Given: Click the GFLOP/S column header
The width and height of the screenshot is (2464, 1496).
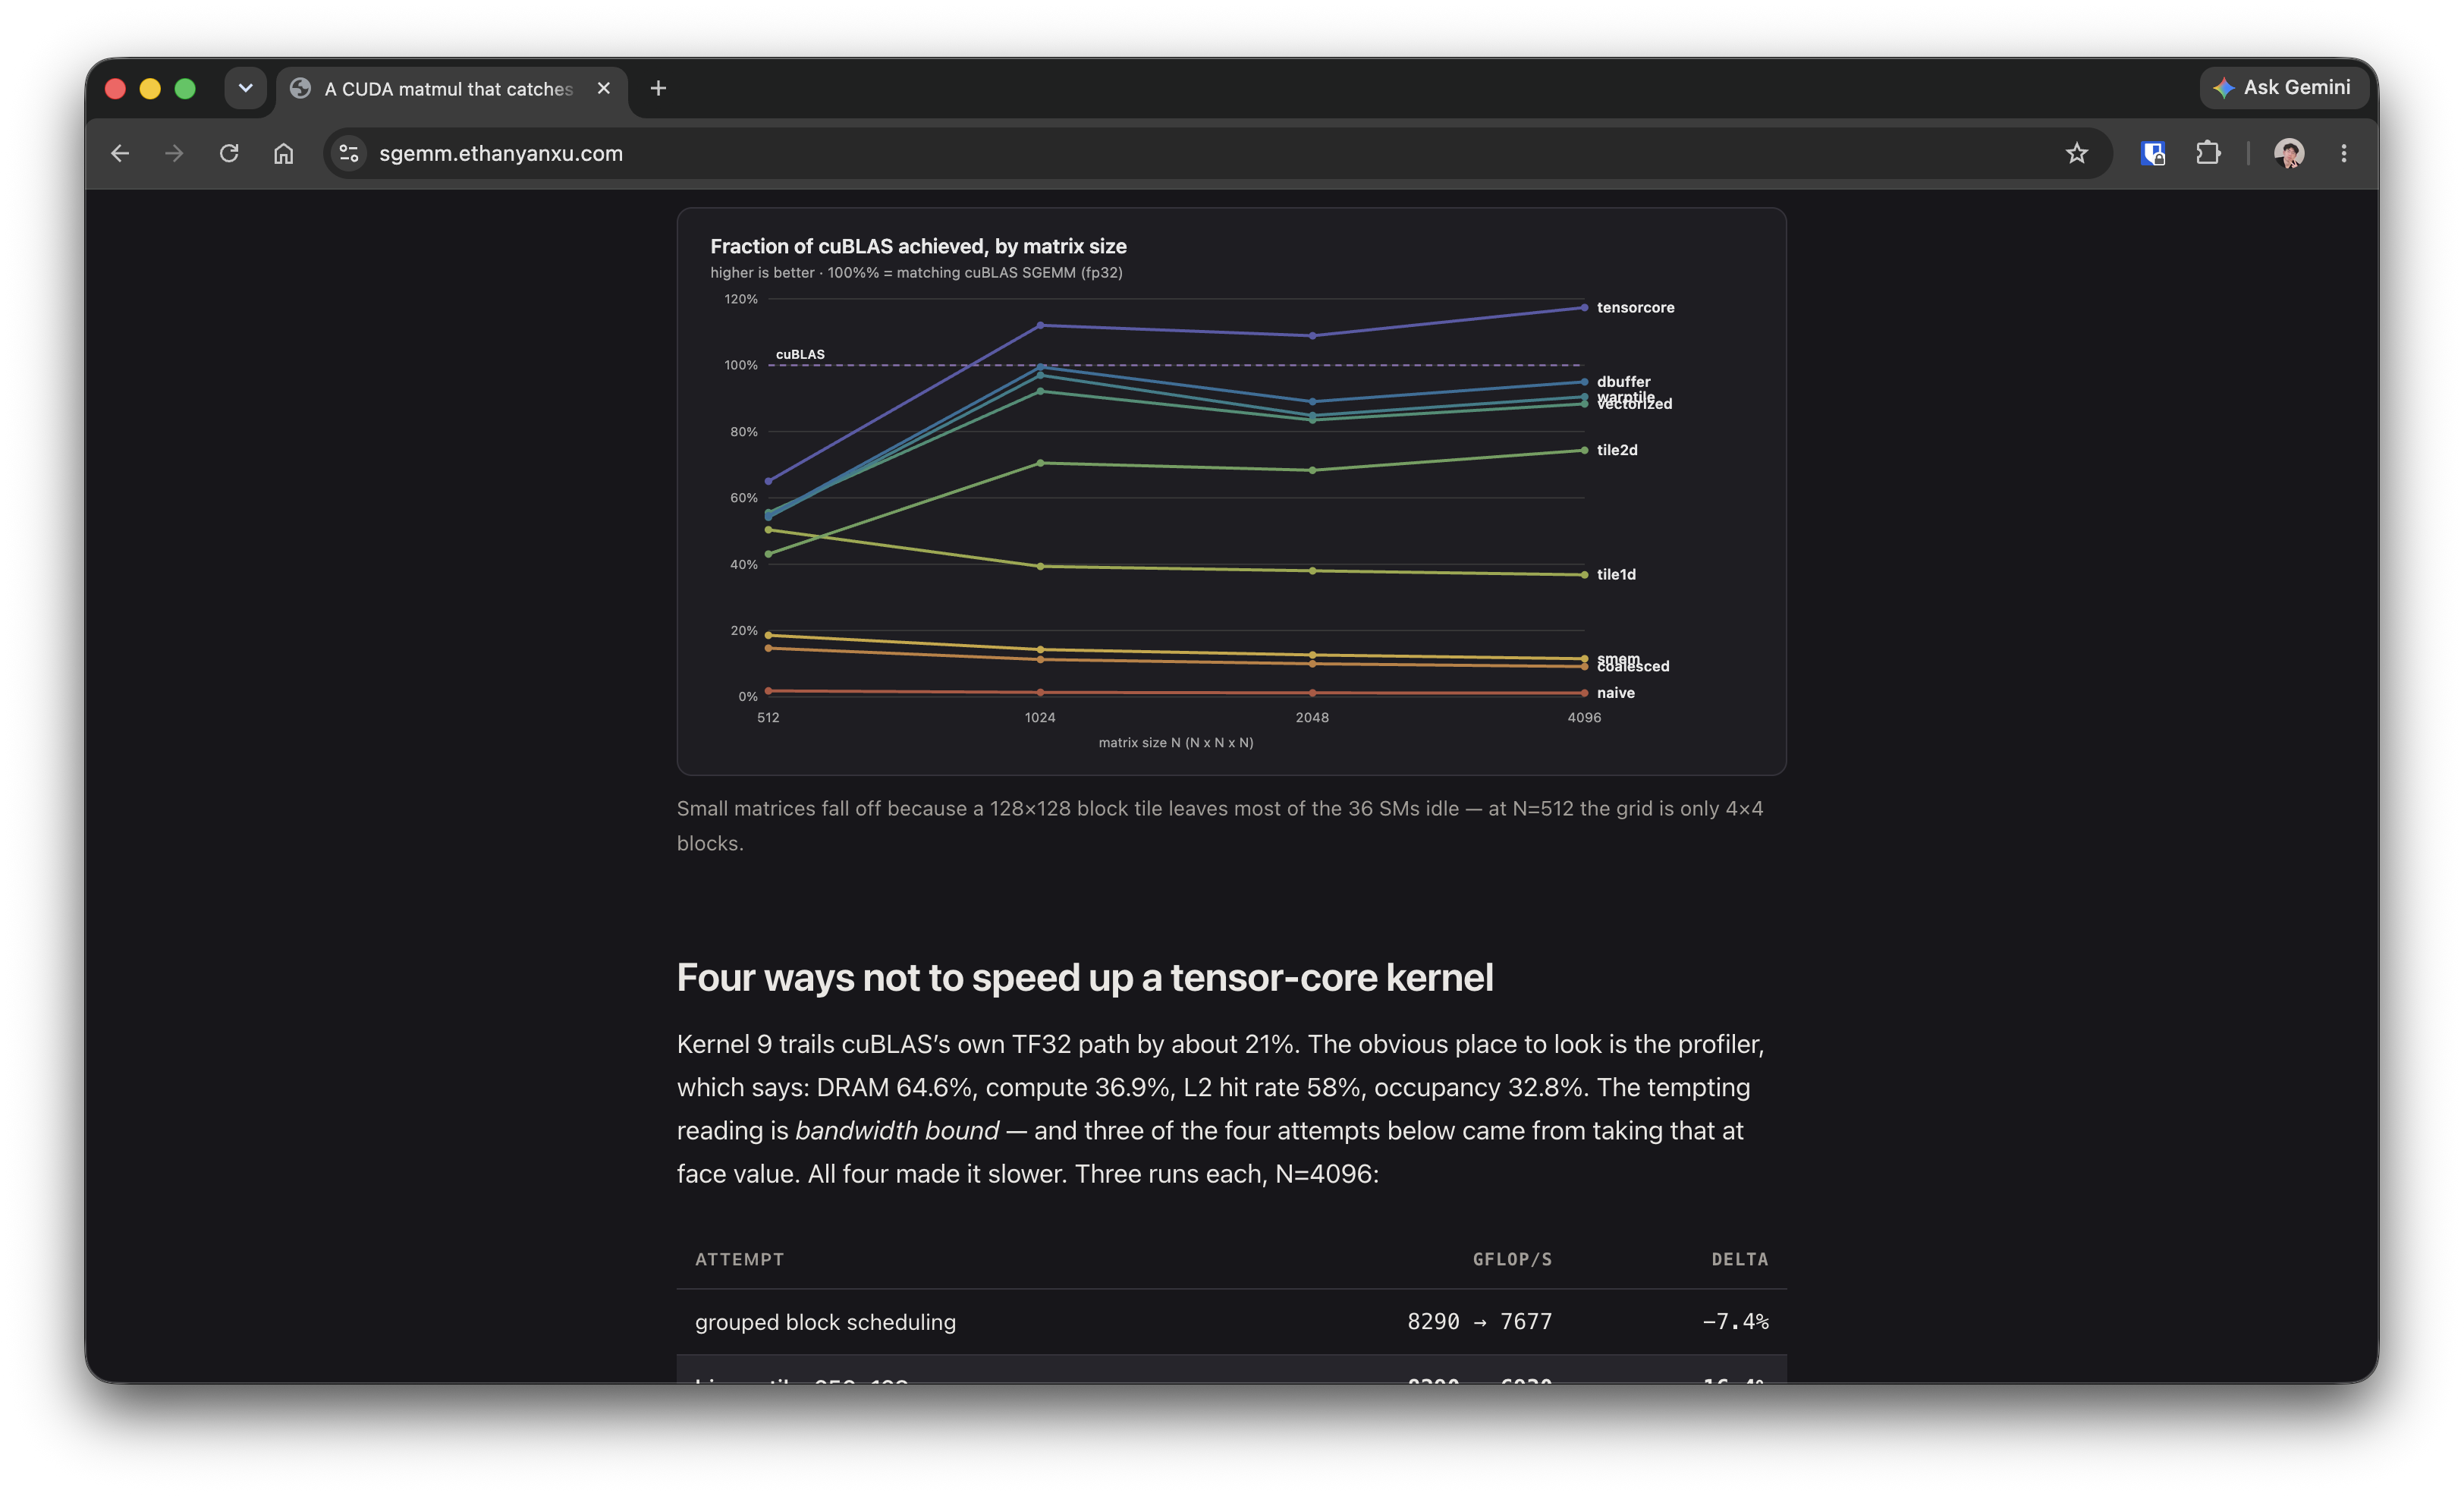Looking at the screenshot, I should [x=1512, y=1260].
